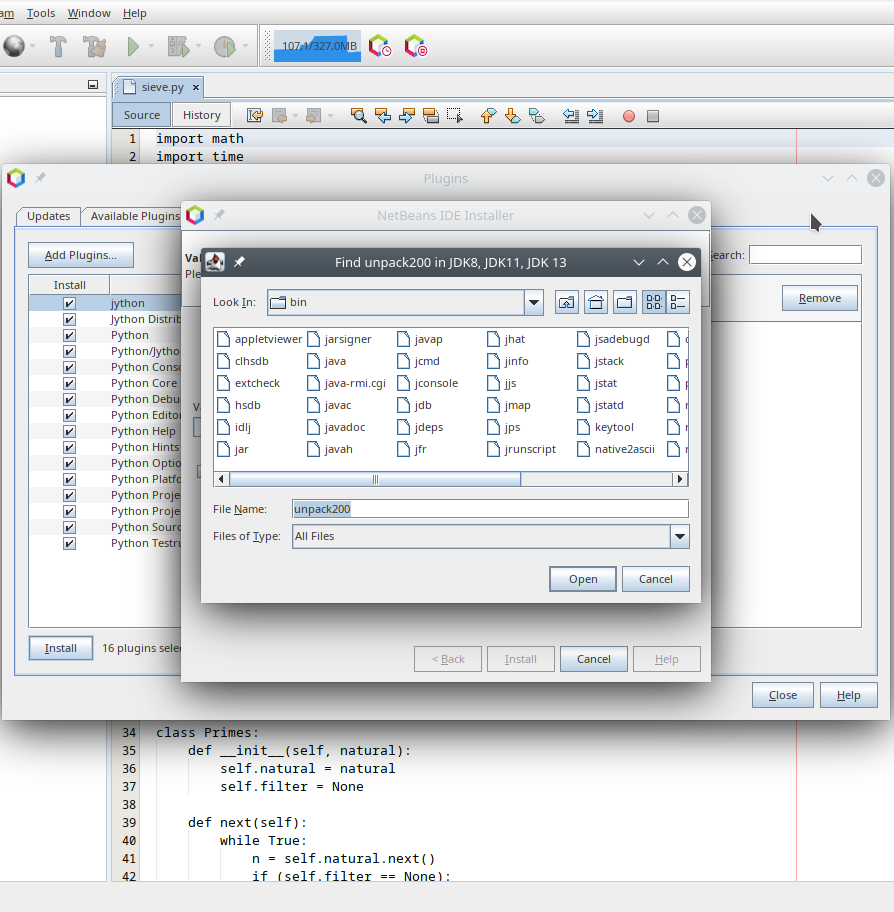Screen dimensions: 894x912
Task: Click the Toggle Rectangular Selection icon
Action: 455,116
